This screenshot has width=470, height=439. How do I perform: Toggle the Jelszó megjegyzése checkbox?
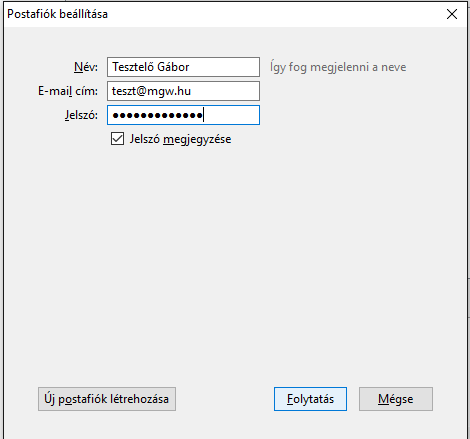117,139
